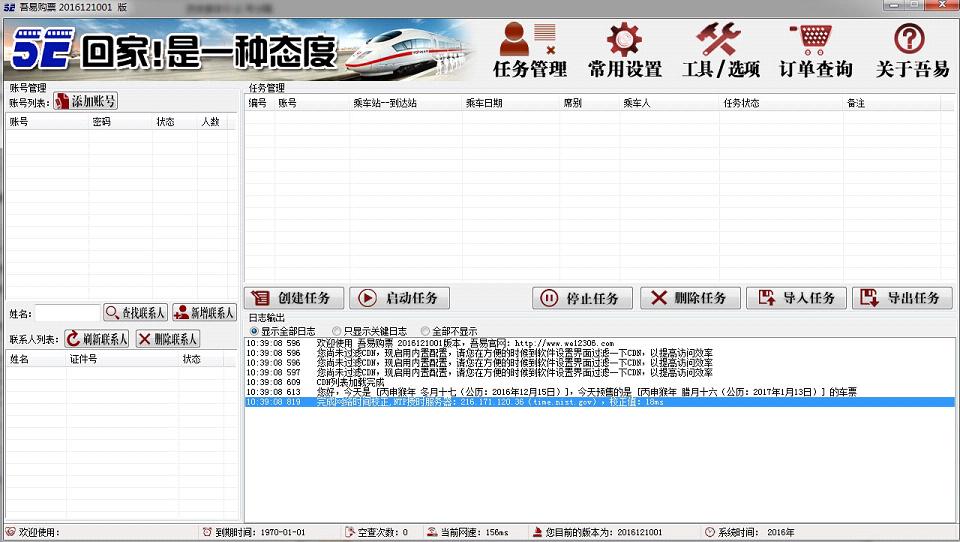The height and width of the screenshot is (542, 960).
Task: Click 您目前的版本为 status bar icon
Action: (x=538, y=532)
